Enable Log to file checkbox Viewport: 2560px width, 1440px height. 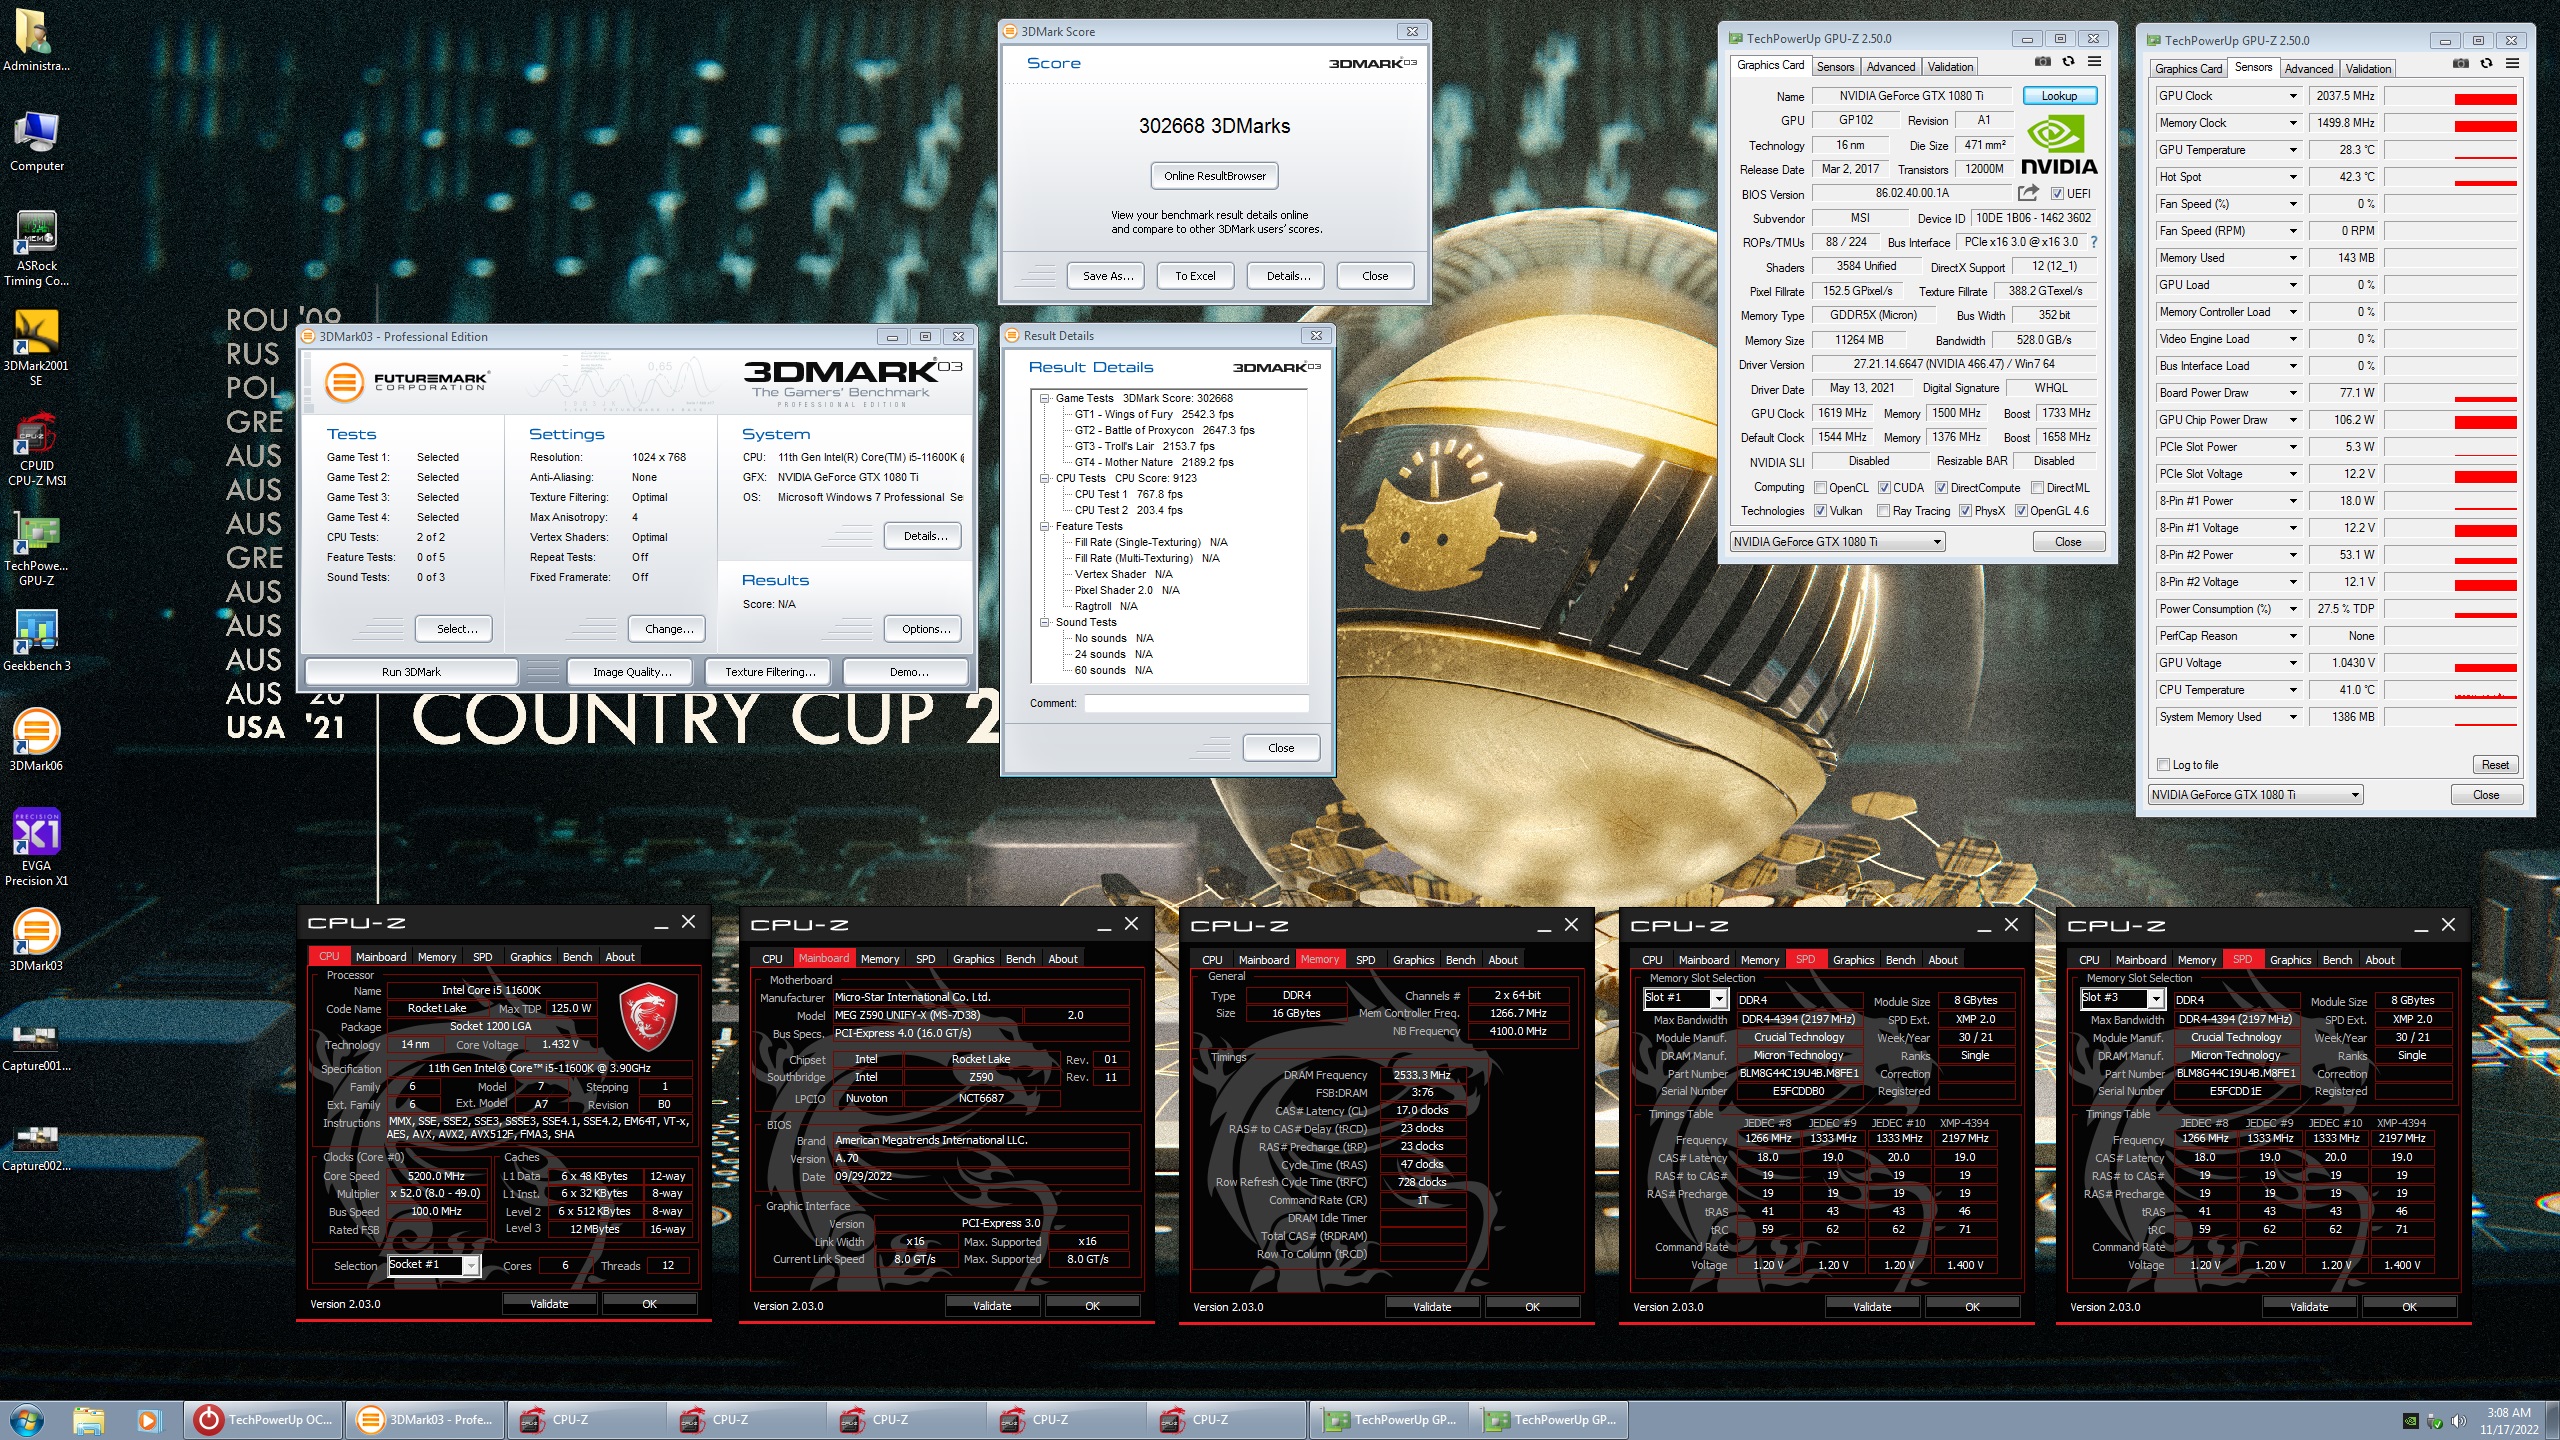[2164, 765]
